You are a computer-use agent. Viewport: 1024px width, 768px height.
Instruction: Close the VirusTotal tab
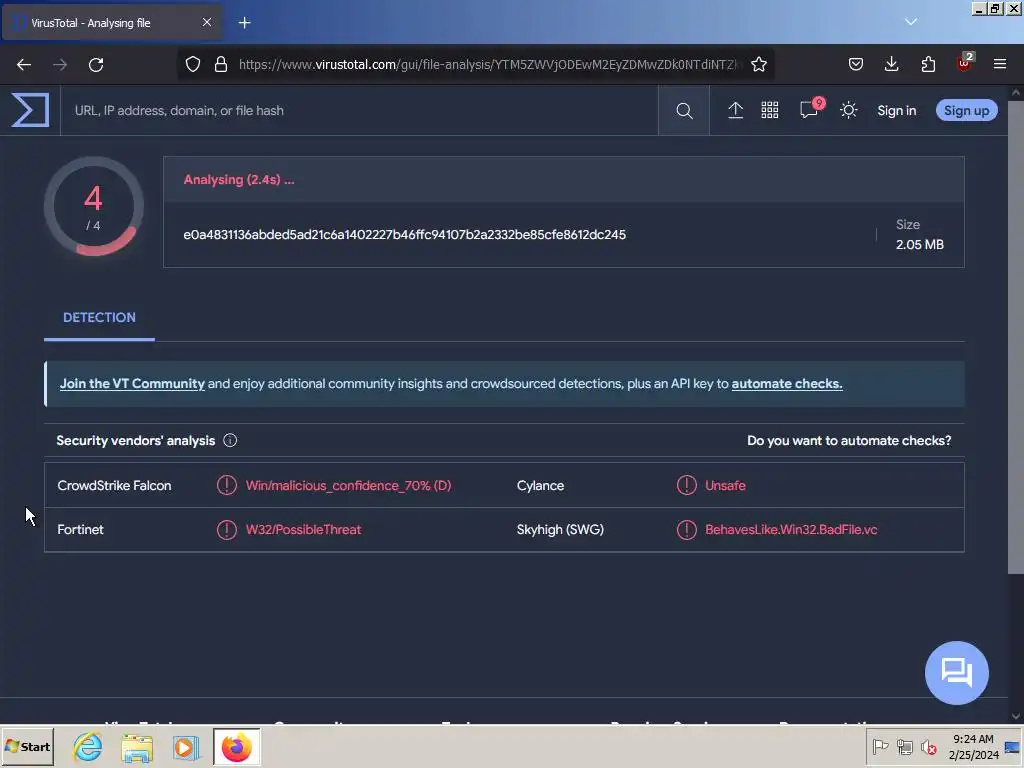click(206, 22)
